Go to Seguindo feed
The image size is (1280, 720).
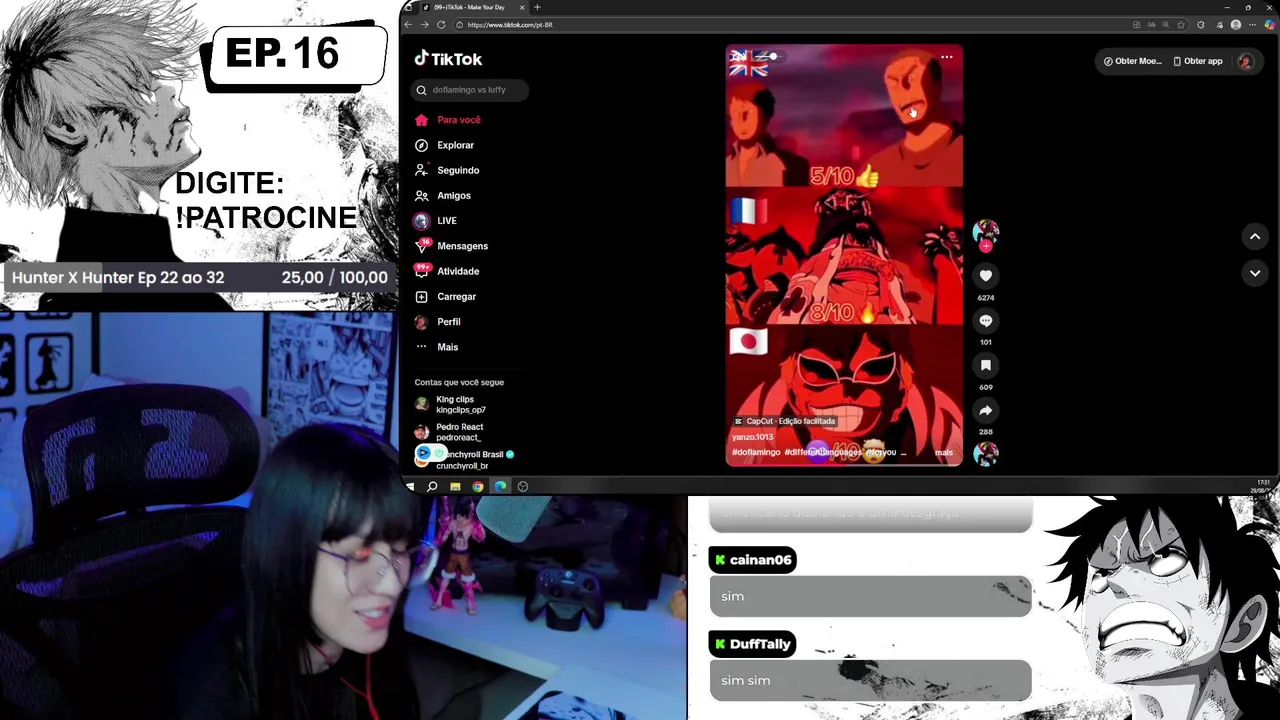pos(447,170)
